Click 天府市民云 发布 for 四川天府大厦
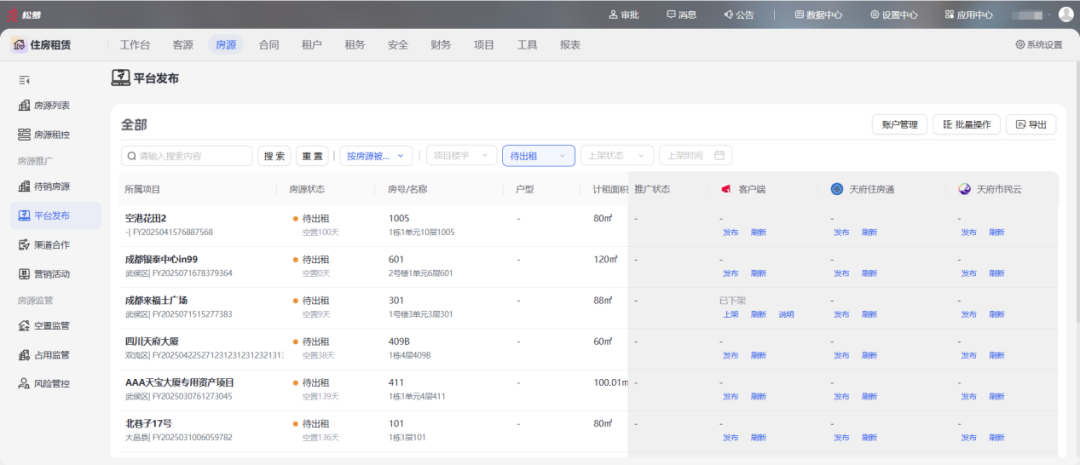Viewport: 1080px width, 465px height. (x=968, y=355)
